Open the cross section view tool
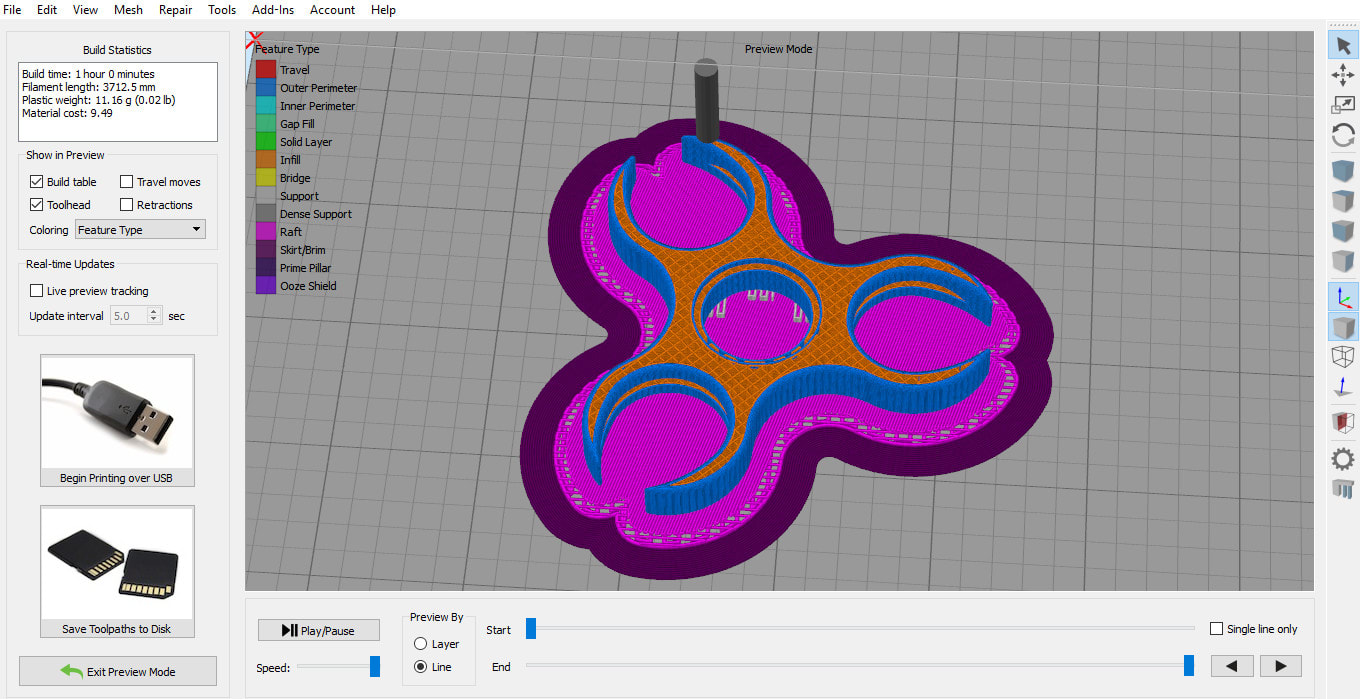 point(1343,423)
